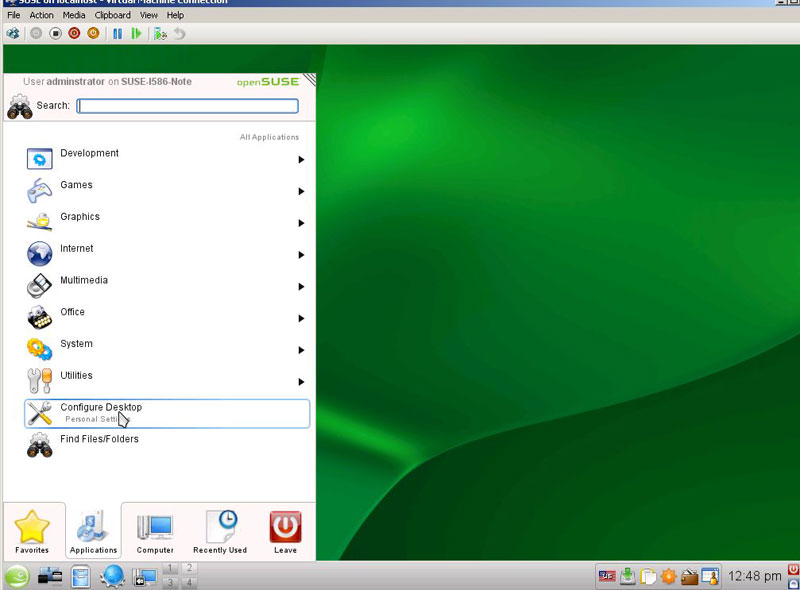Open the device notifier panel icon
This screenshot has height=590, width=800.
point(51,577)
